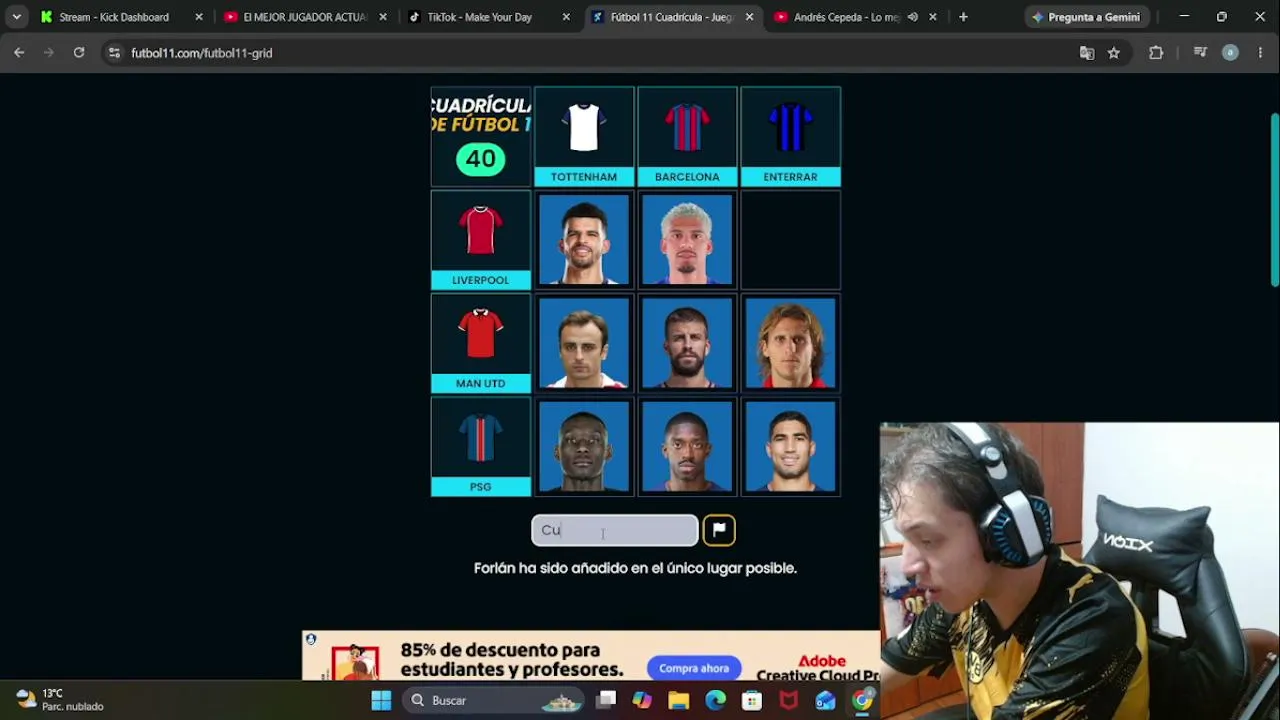Open the Chrome extensions puzzle icon
The width and height of the screenshot is (1280, 720).
(x=1156, y=53)
